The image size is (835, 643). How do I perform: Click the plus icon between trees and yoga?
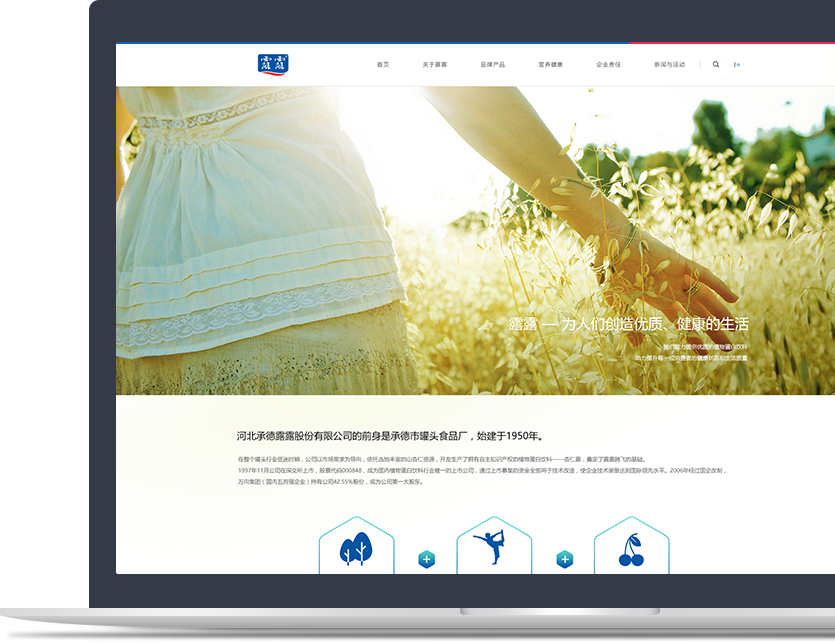click(x=426, y=559)
